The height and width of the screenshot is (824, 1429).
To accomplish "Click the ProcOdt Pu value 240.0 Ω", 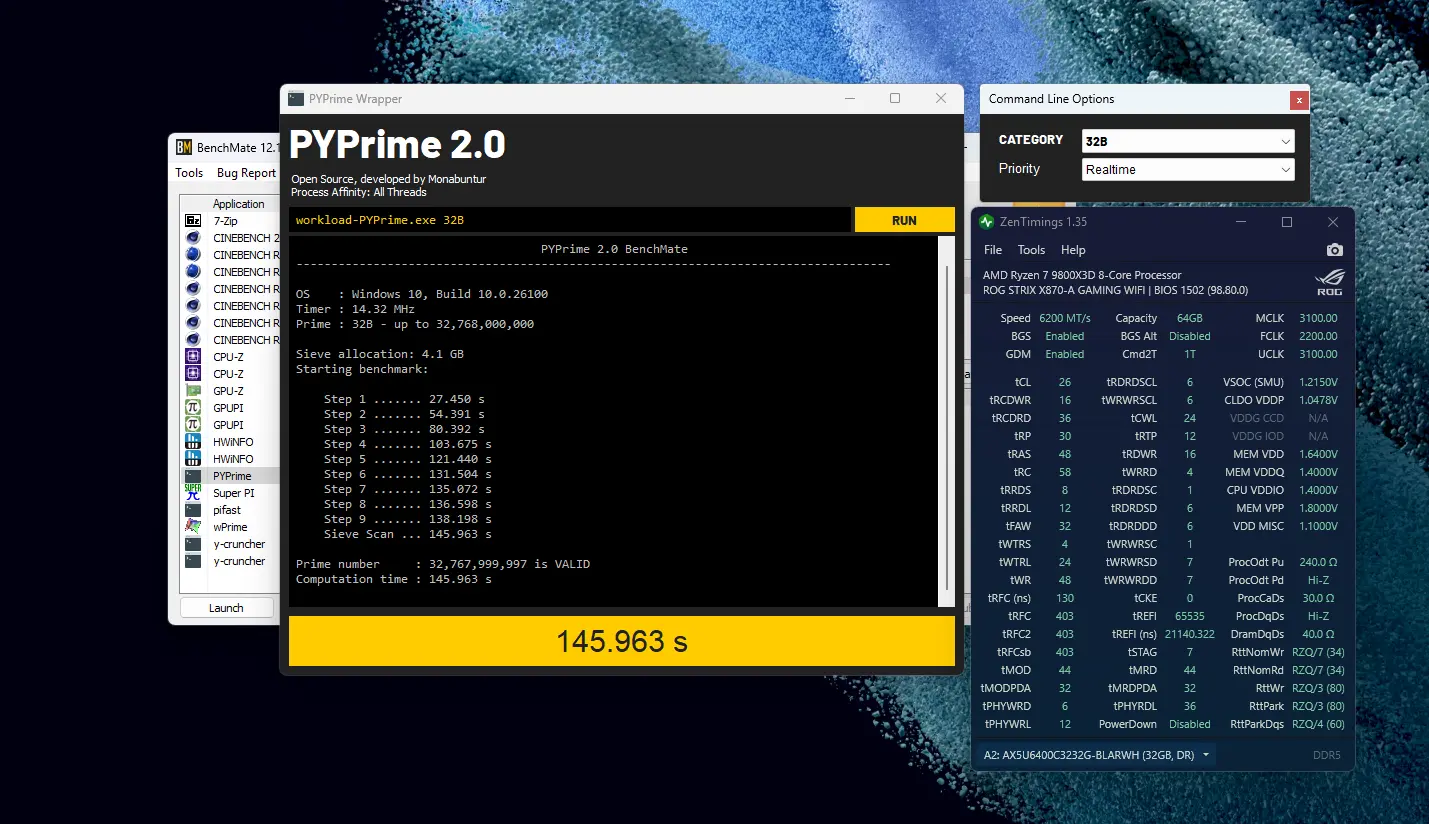I will 1318,562.
